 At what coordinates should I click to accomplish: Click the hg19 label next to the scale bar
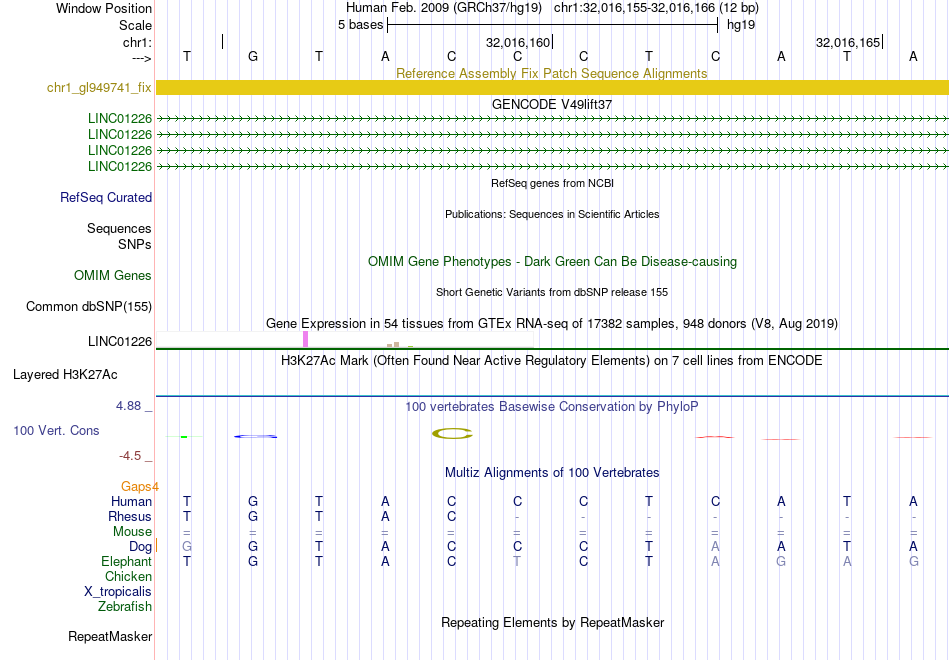click(x=741, y=25)
